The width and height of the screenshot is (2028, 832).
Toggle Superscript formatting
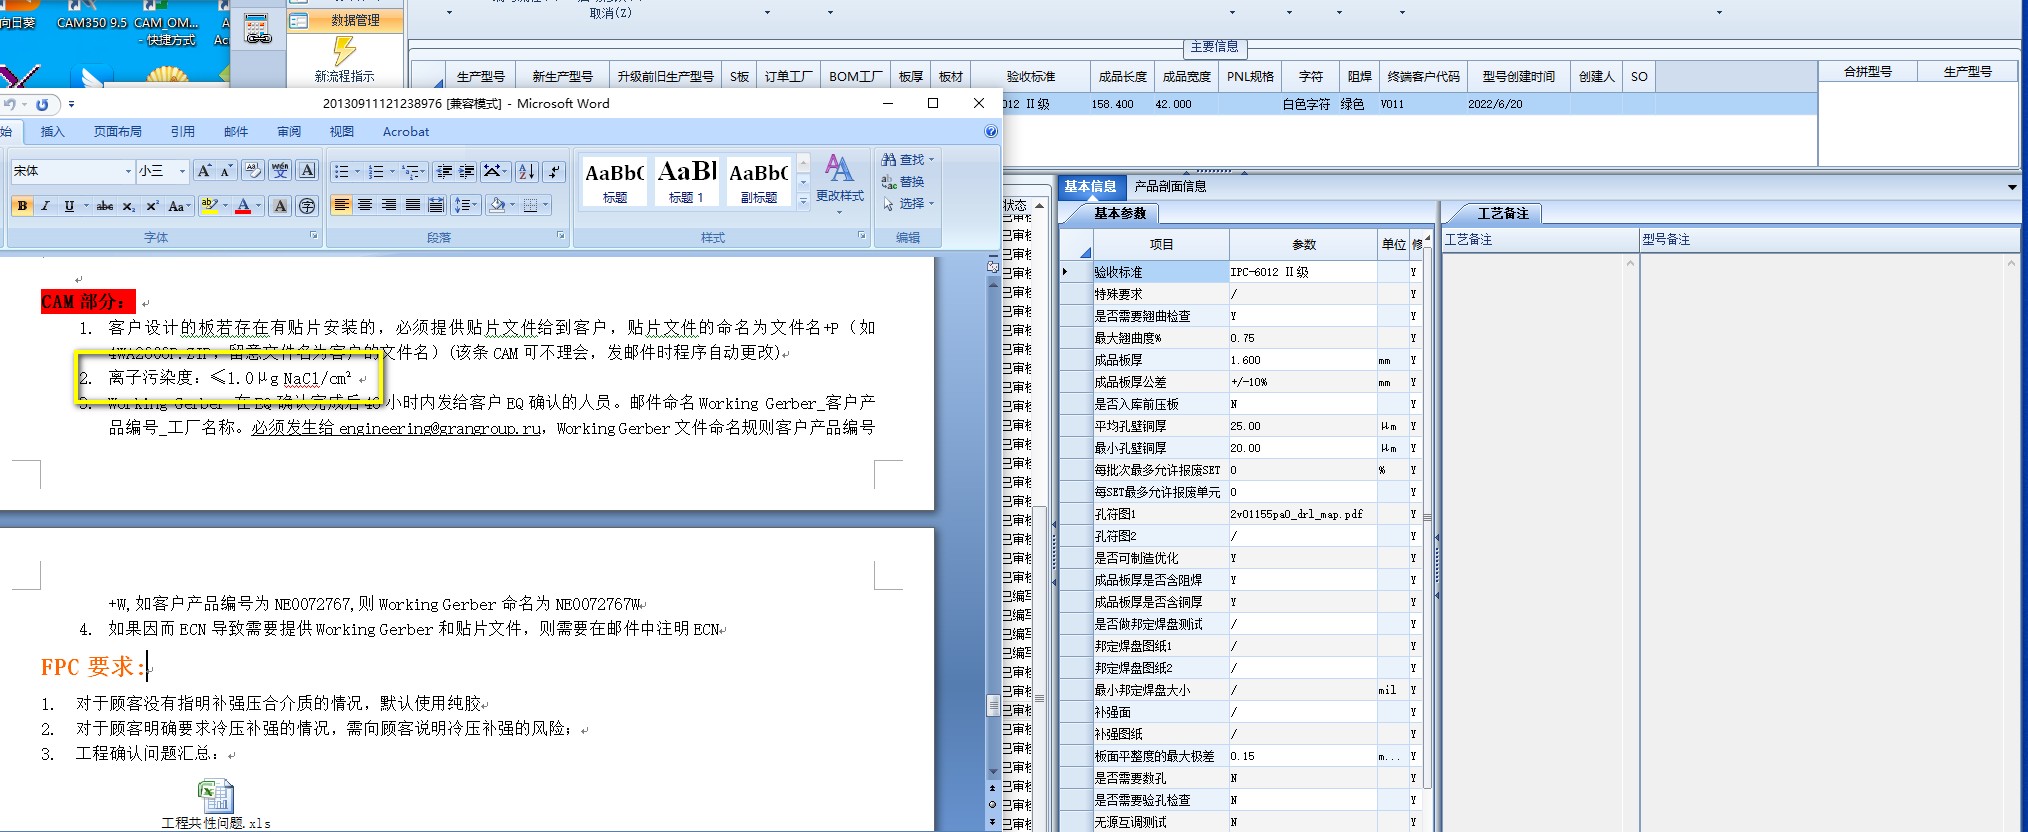pos(152,206)
